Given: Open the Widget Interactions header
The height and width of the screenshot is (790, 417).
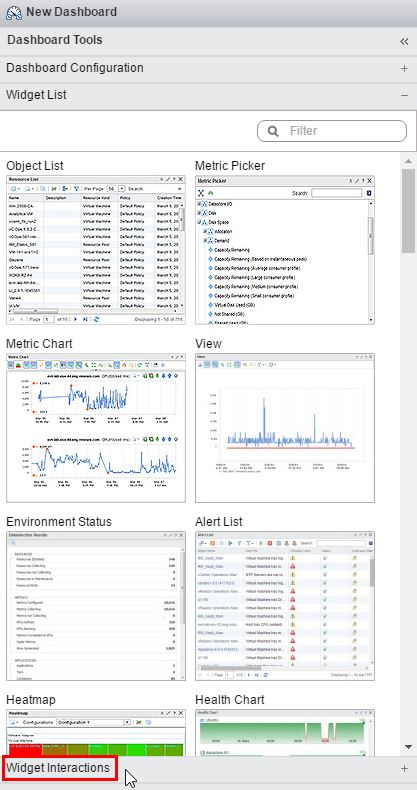Looking at the screenshot, I should [x=208, y=768].
